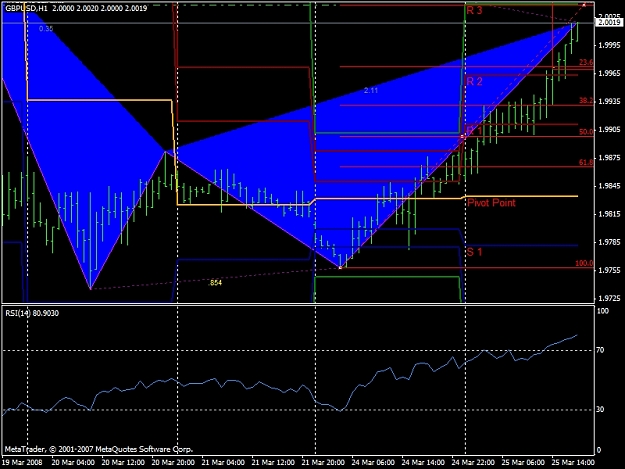This screenshot has height=469, width=625.
Task: Click the Pivot Point label
Action: (x=491, y=203)
